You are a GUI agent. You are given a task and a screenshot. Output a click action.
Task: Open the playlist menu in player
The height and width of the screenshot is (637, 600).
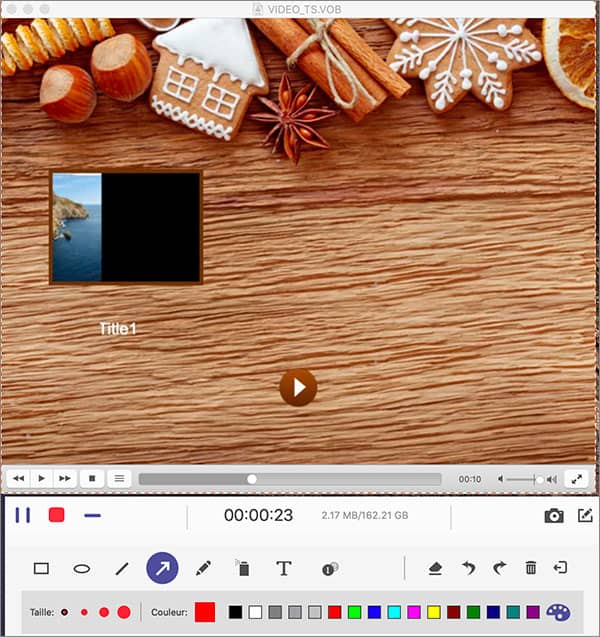tap(119, 479)
